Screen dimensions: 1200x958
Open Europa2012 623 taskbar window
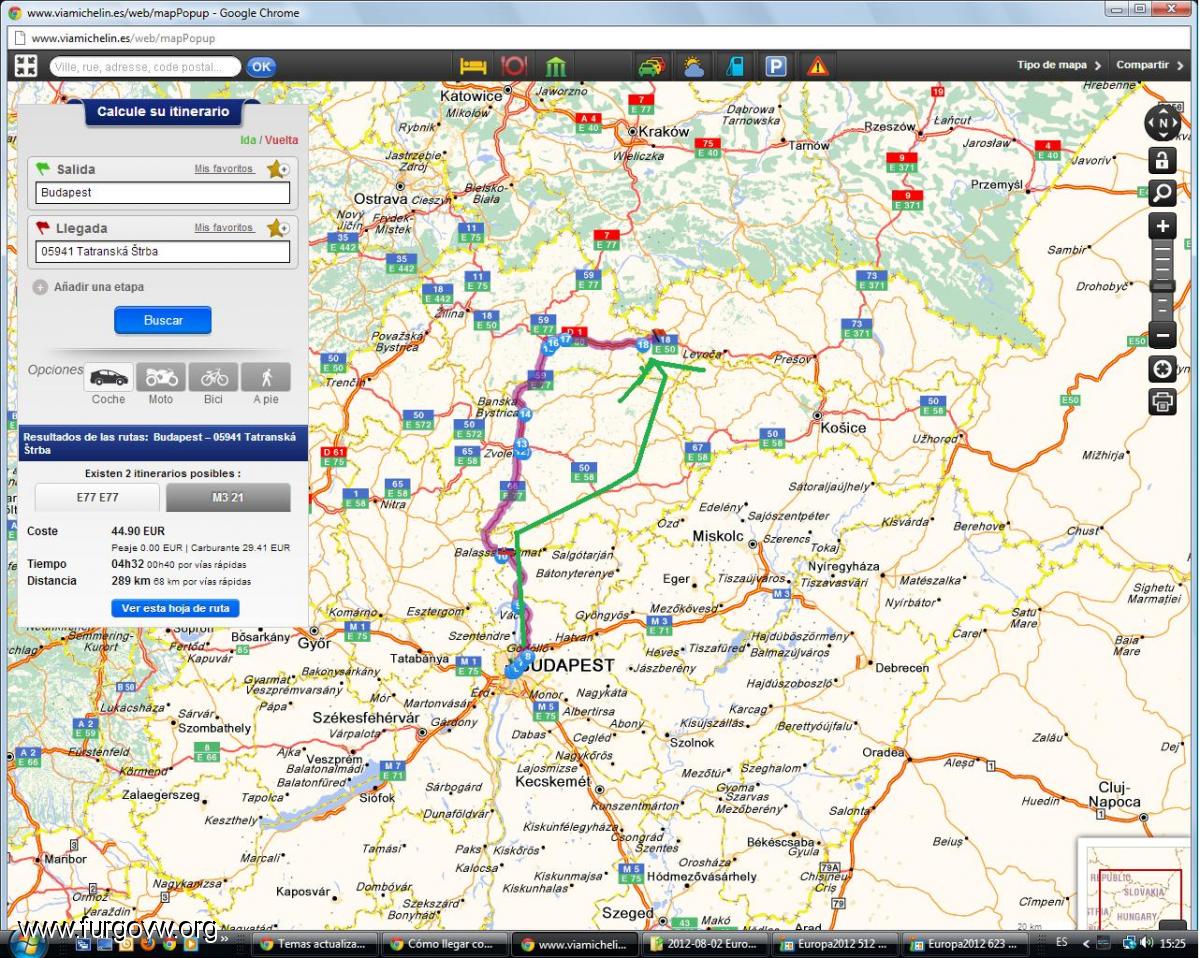964,943
